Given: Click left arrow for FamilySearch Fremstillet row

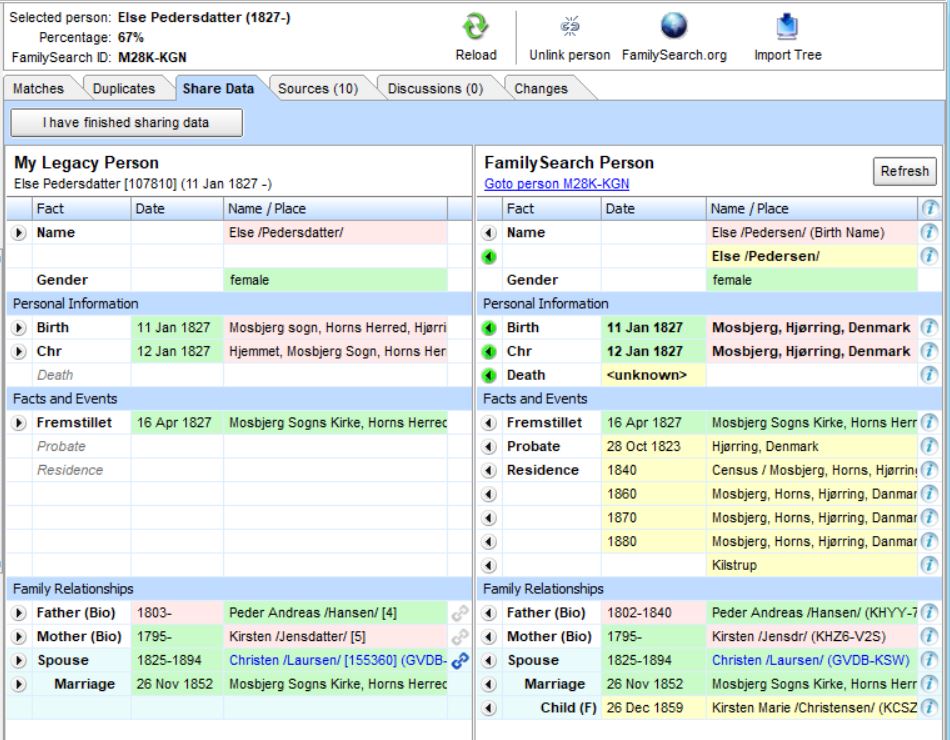Looking at the screenshot, I should [489, 423].
